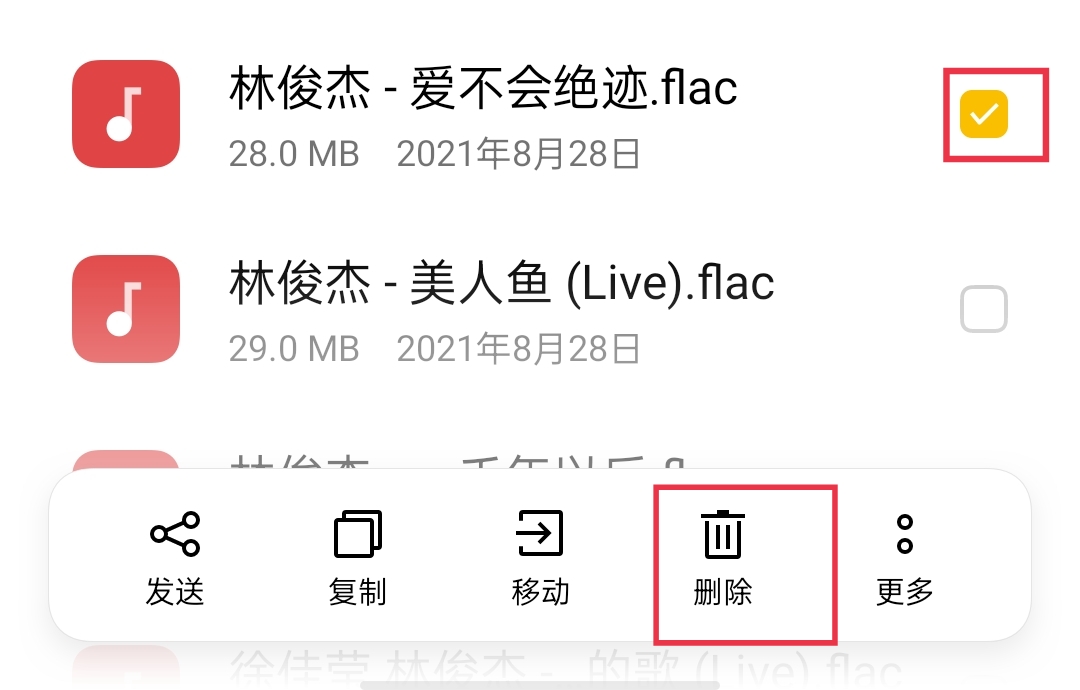Tap the 28.0 MB file details line

[435, 154]
